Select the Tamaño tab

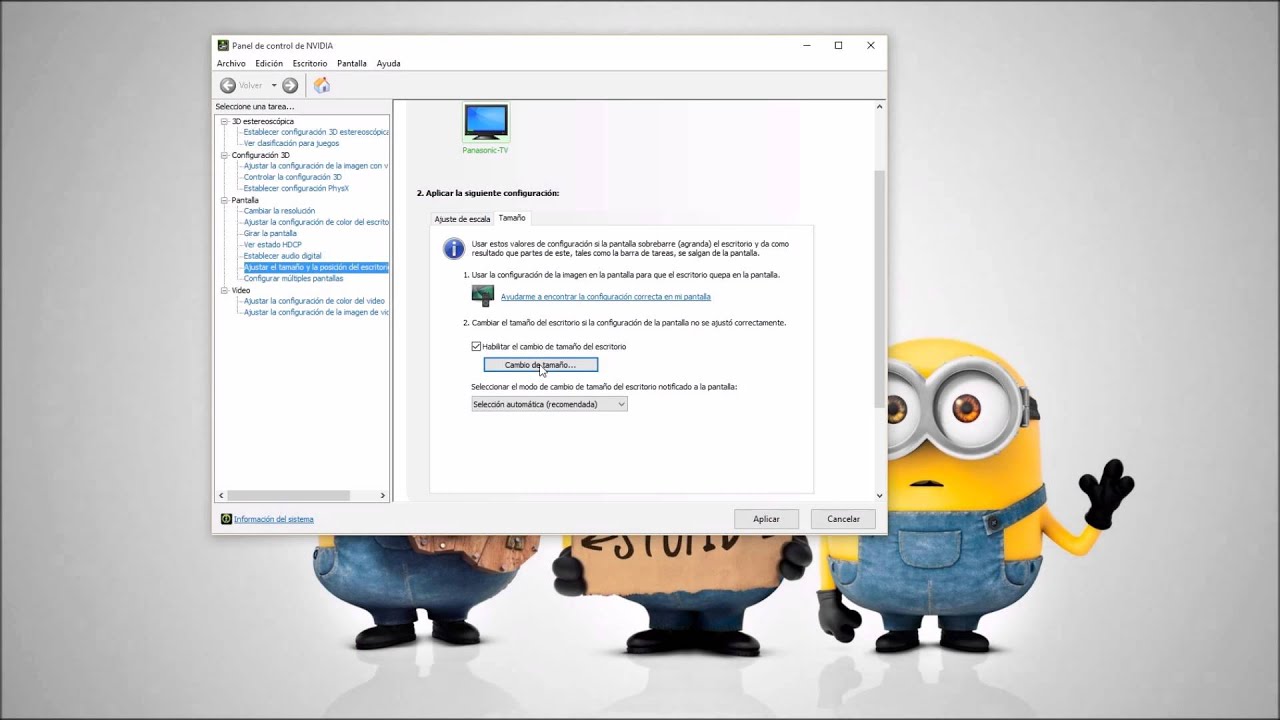click(512, 218)
